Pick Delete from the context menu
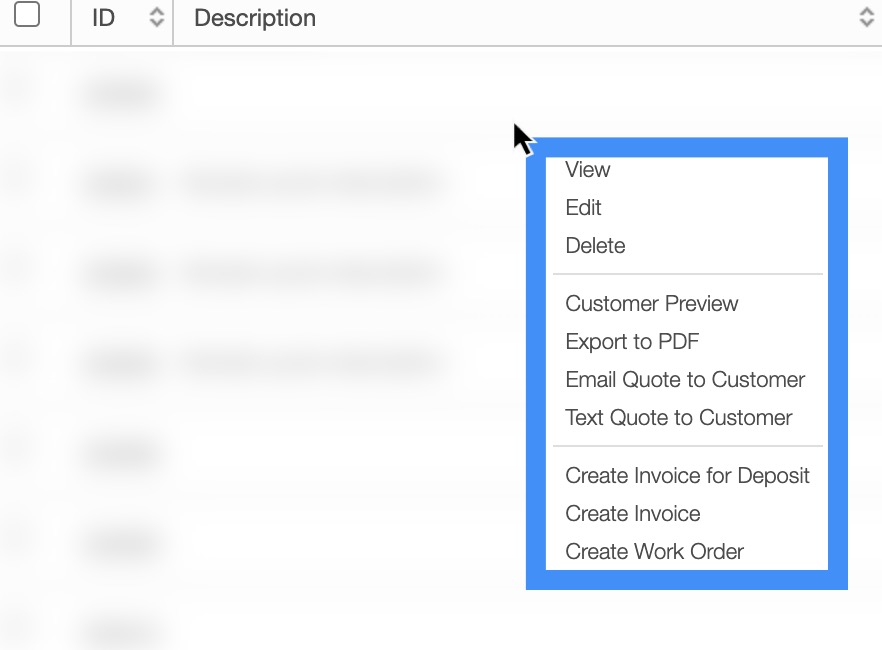Image resolution: width=882 pixels, height=650 pixels. point(595,246)
